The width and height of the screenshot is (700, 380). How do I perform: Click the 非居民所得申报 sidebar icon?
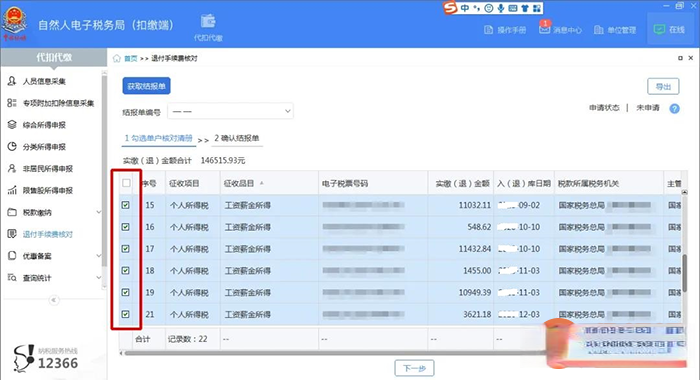[x=12, y=168]
